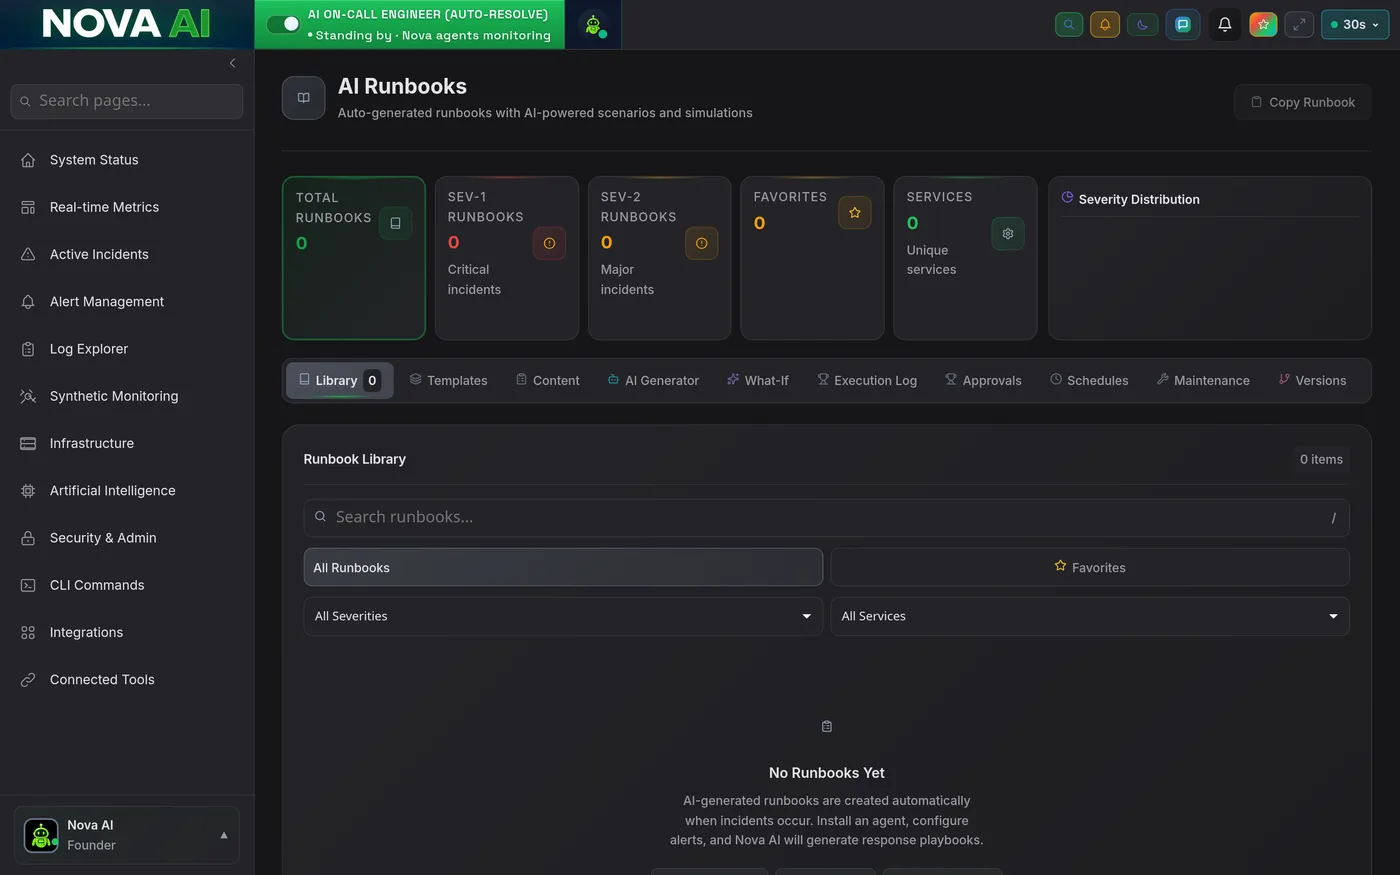
Task: Toggle the AI On-Call Engineer auto-resolve switch
Action: [284, 24]
